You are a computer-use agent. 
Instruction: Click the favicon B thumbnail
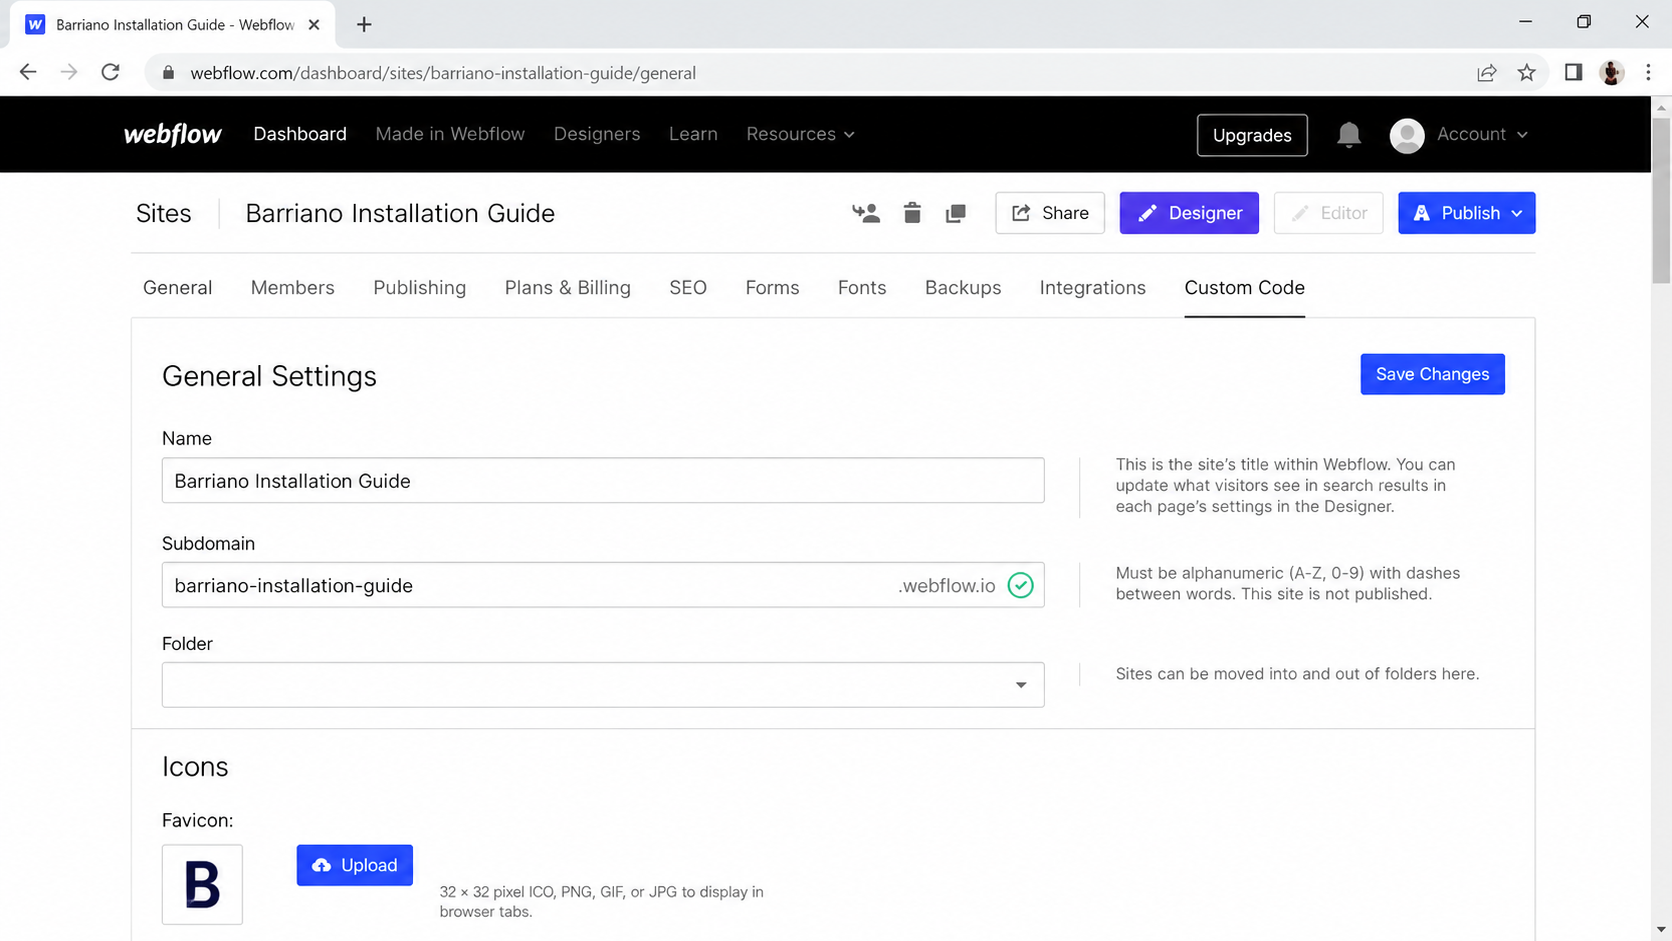[x=202, y=885]
